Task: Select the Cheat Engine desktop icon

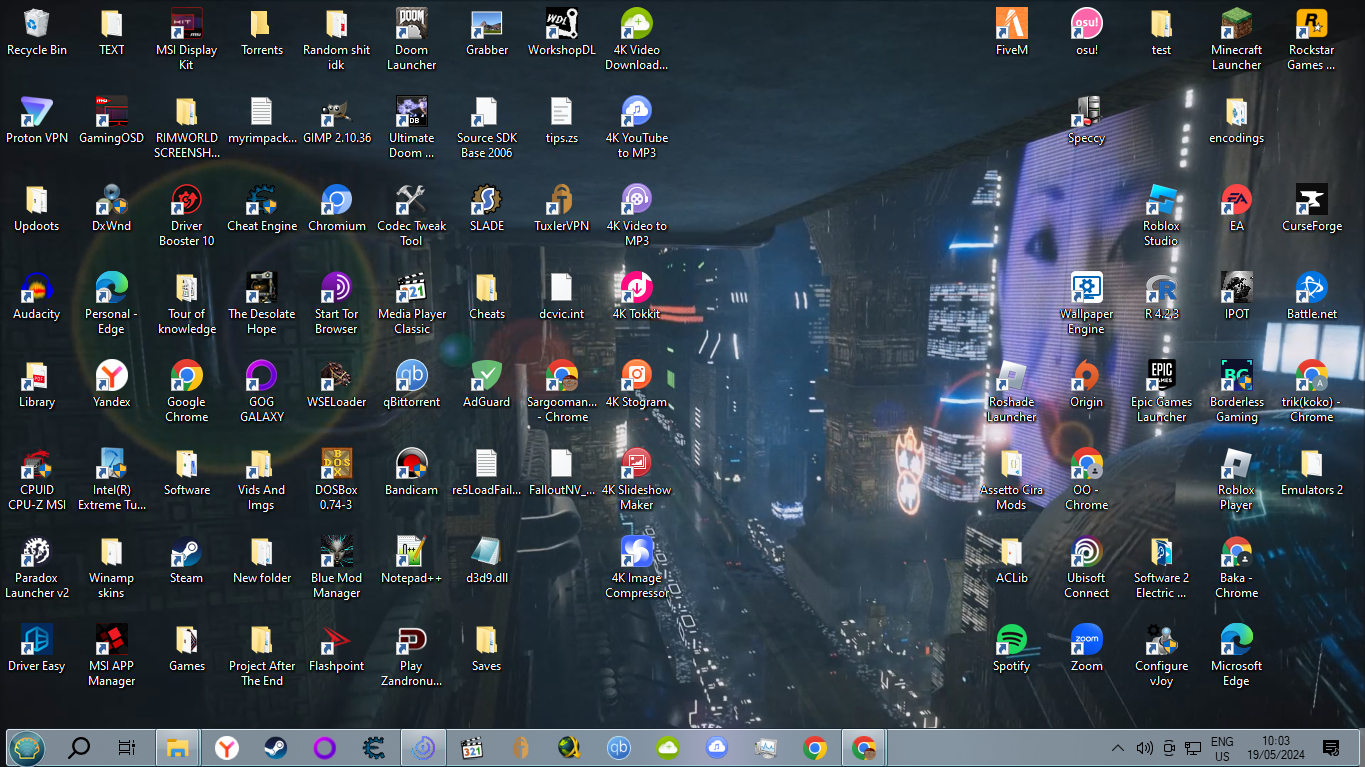Action: 262,201
